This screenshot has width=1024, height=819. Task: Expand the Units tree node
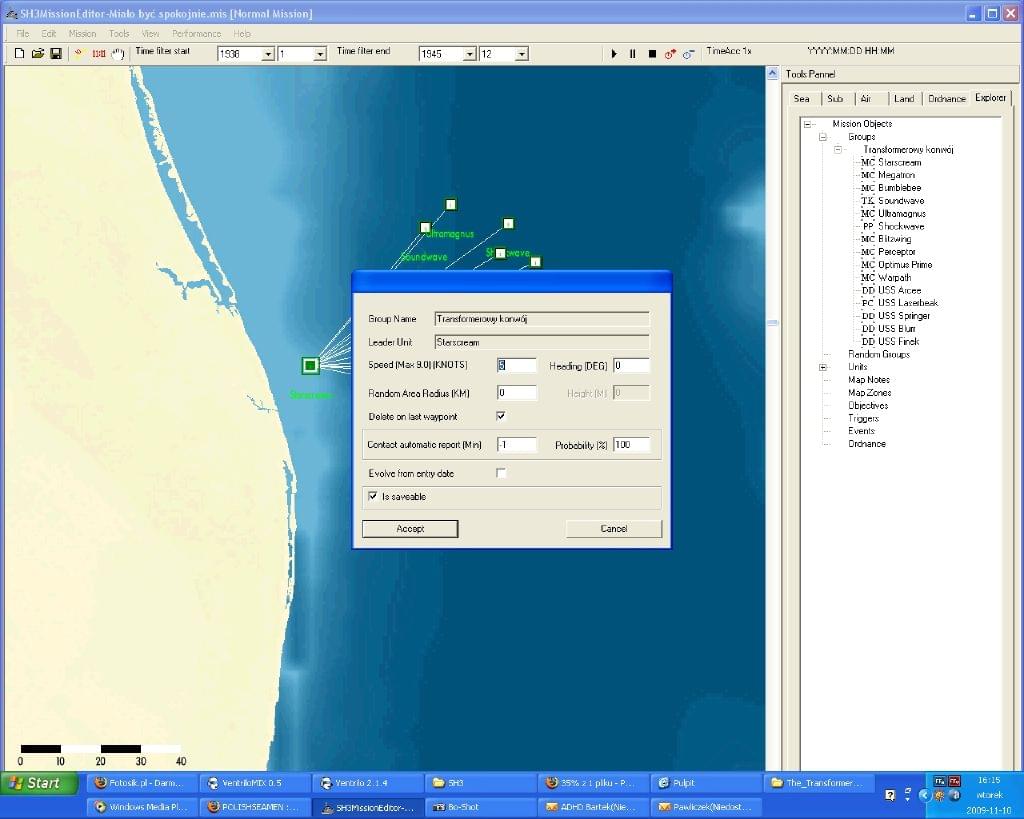tap(823, 367)
